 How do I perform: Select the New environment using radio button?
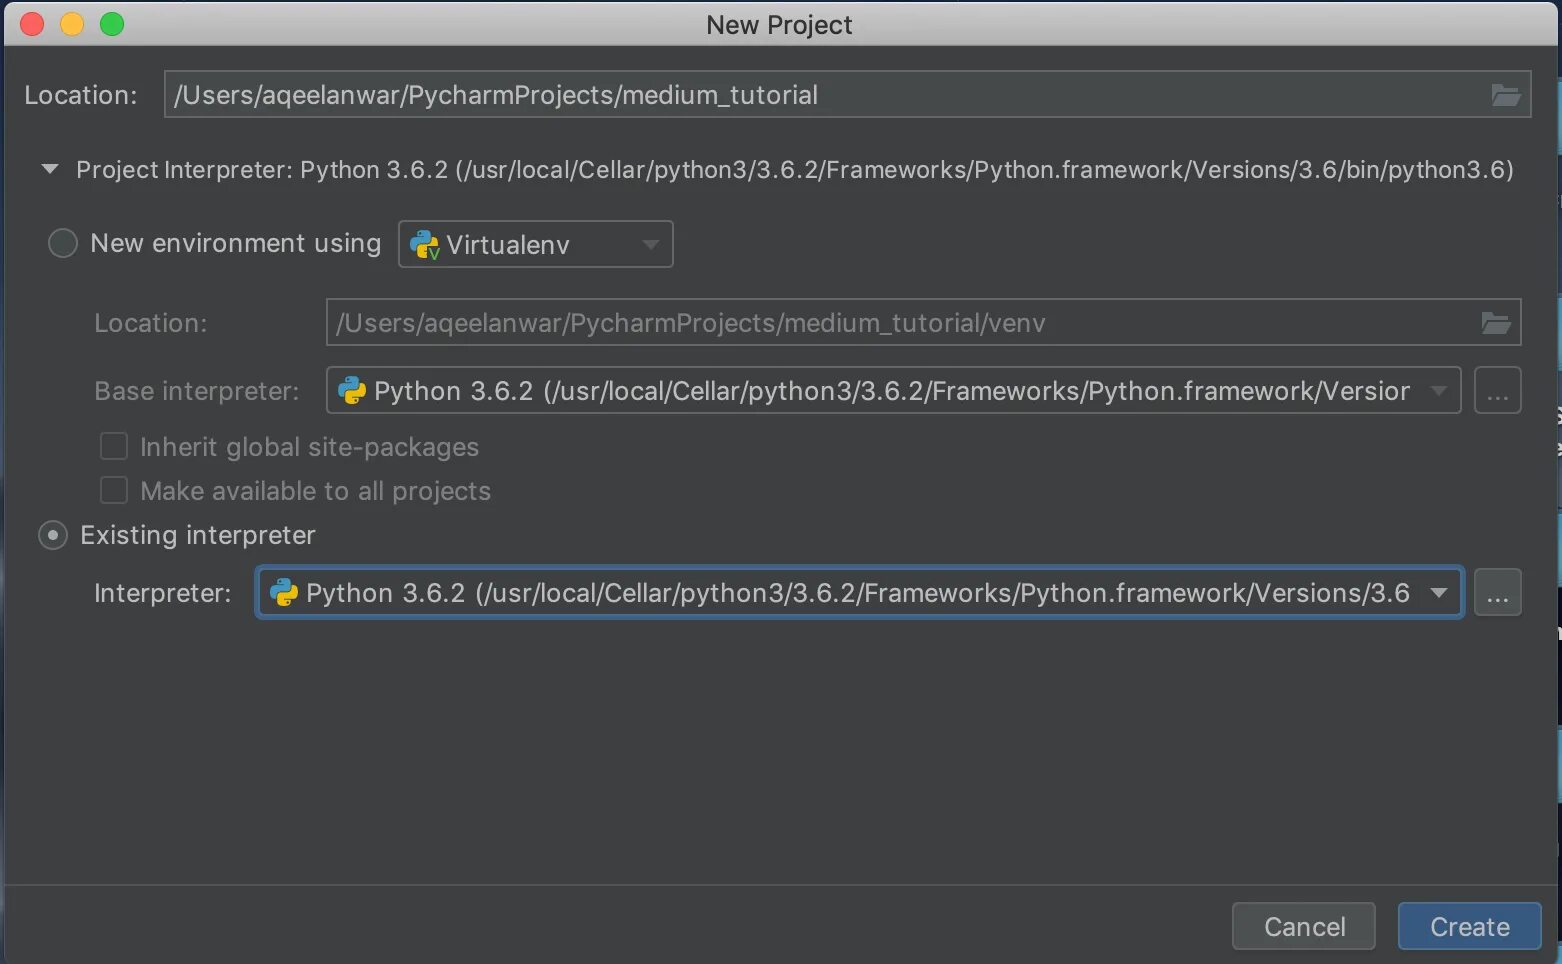click(63, 243)
